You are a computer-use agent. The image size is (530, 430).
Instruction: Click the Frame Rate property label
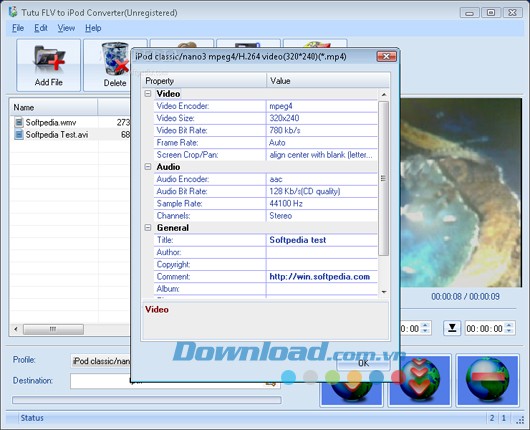click(x=177, y=143)
